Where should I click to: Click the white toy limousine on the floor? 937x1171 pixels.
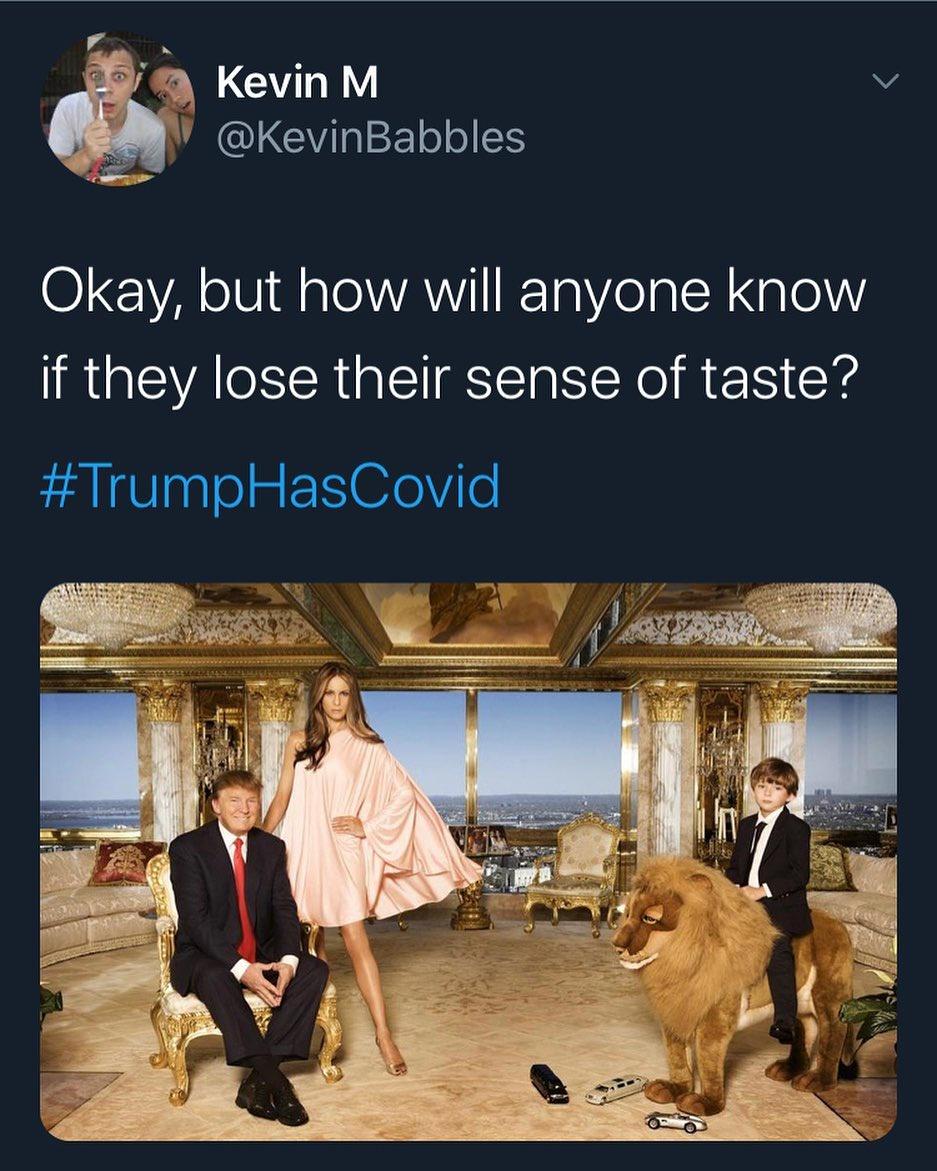[x=615, y=1088]
